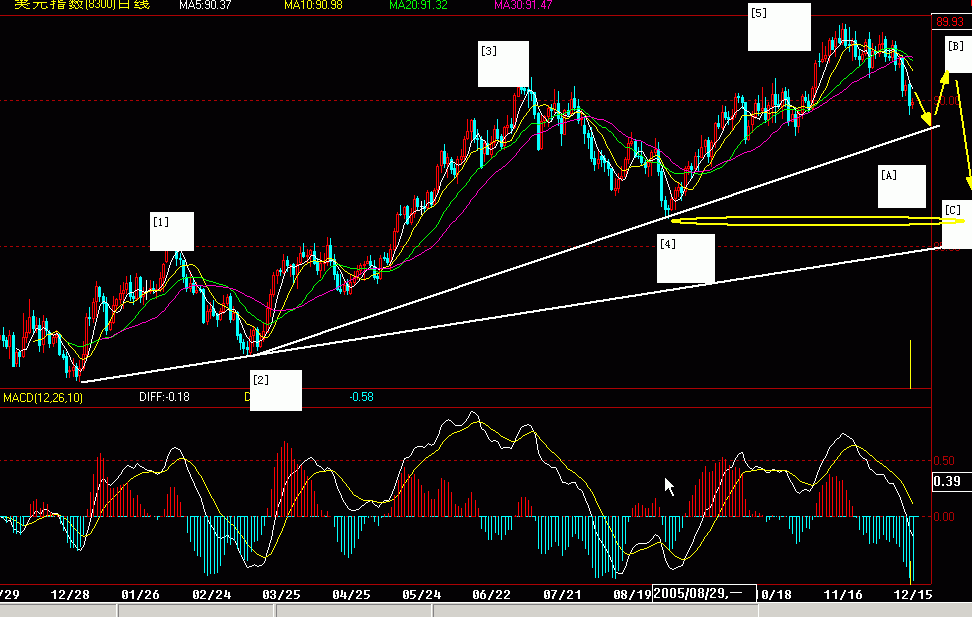Click the MA10:90.98 moving average readout

(x=313, y=5)
